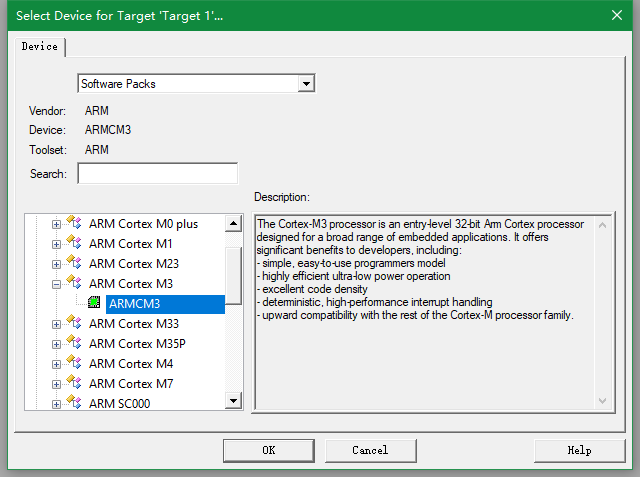The width and height of the screenshot is (640, 477).
Task: Expand the ARM Cortex M33 node
Action: (x=56, y=324)
